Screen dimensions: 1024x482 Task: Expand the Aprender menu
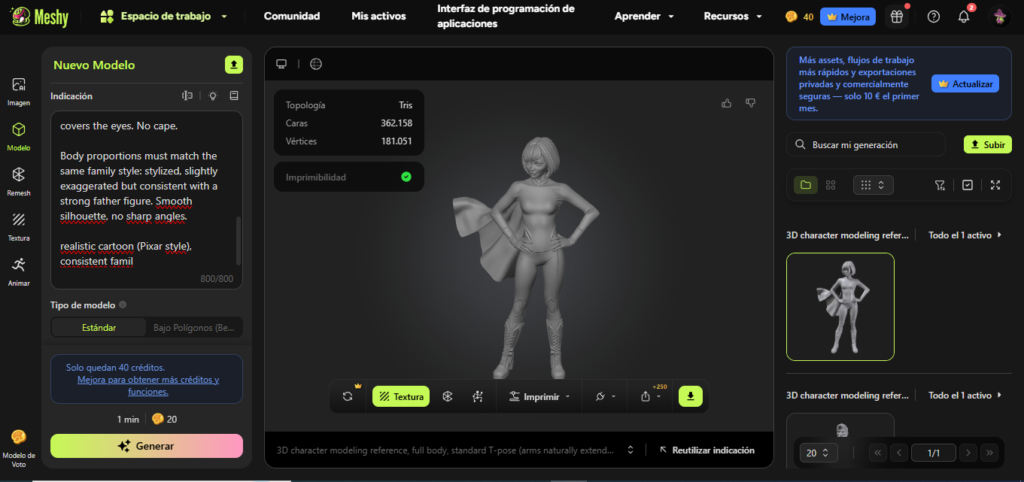tap(644, 16)
